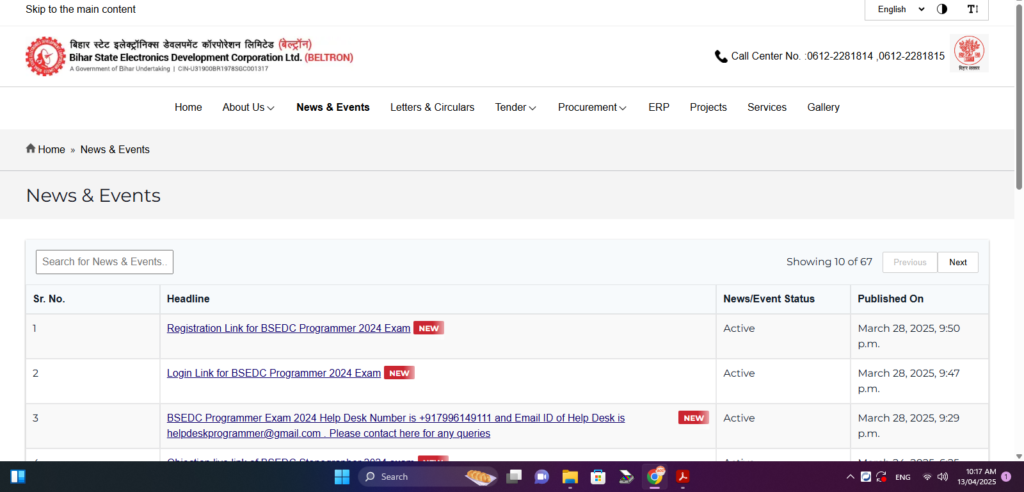Open the notification count badge
The image size is (1024, 492).
tap(1006, 477)
